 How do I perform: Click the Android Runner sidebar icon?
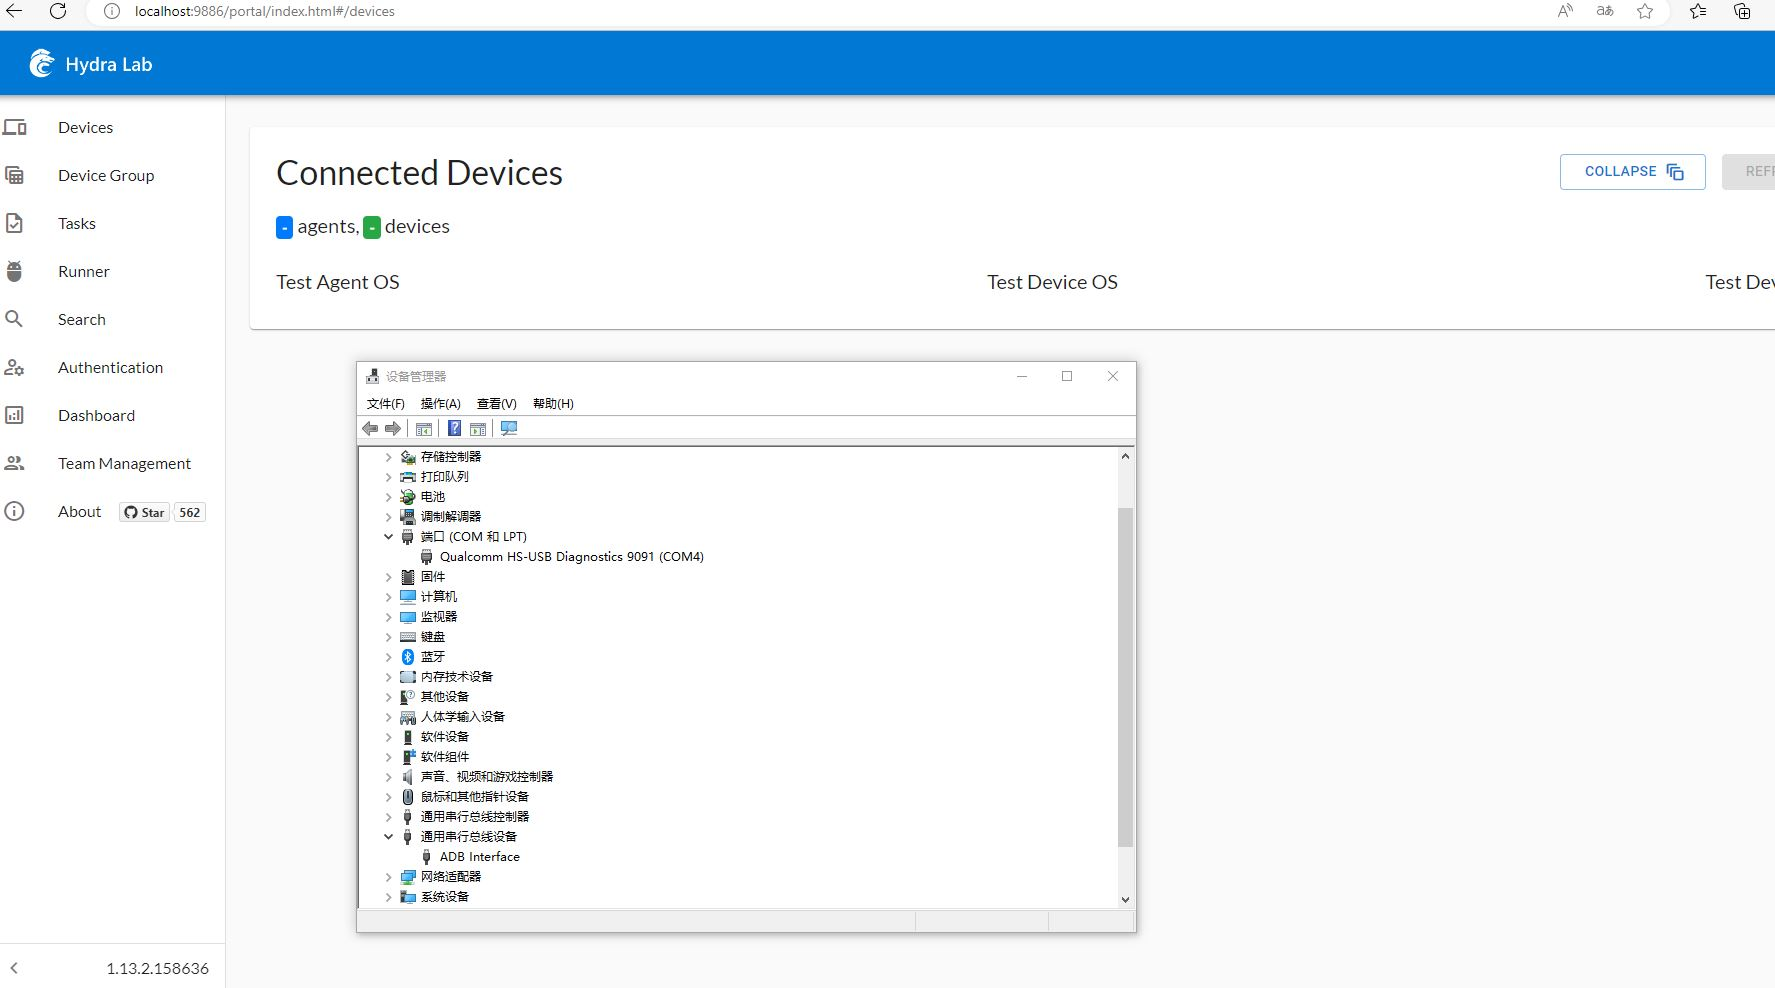15,271
